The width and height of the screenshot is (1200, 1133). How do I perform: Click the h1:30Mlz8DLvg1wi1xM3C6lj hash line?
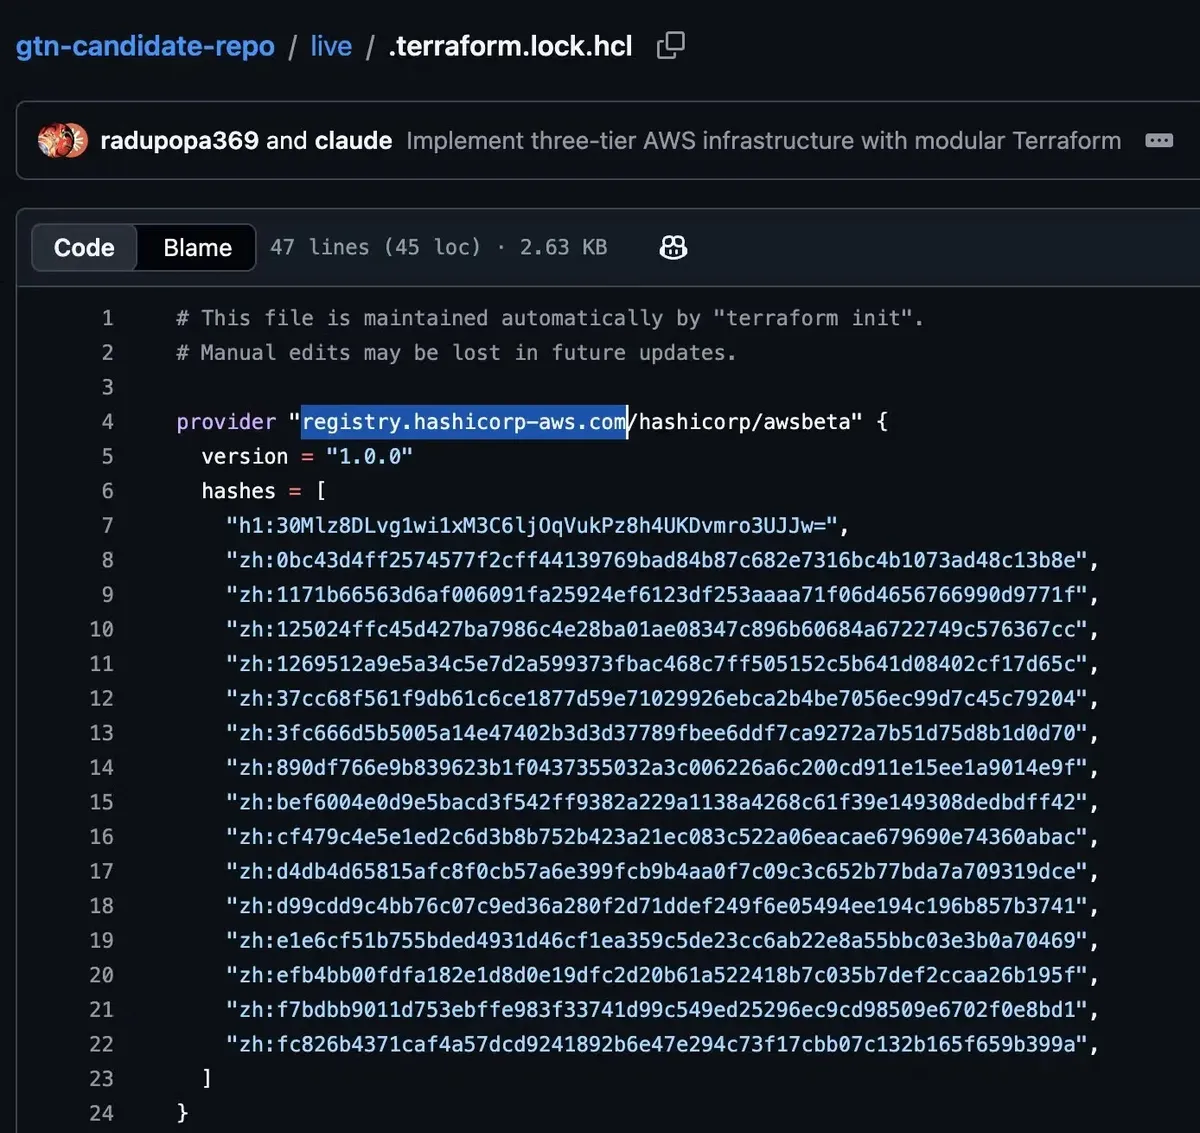point(538,525)
